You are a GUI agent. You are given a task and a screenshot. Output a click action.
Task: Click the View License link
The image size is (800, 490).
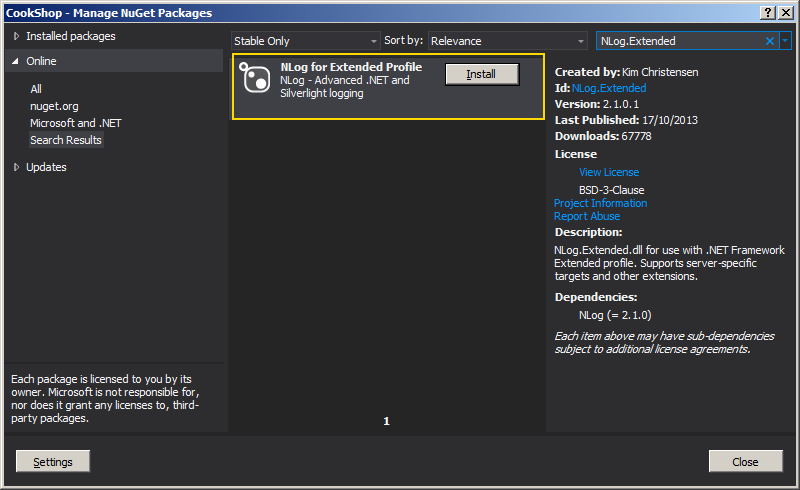click(x=608, y=172)
